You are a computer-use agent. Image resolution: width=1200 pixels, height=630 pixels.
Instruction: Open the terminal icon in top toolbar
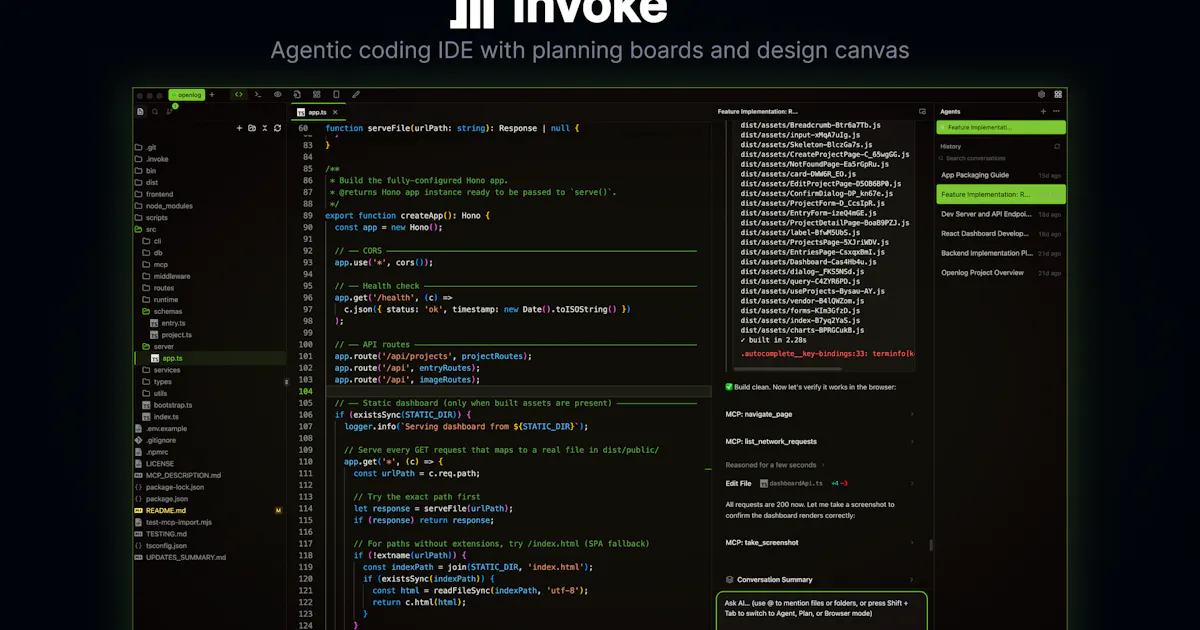tap(258, 95)
